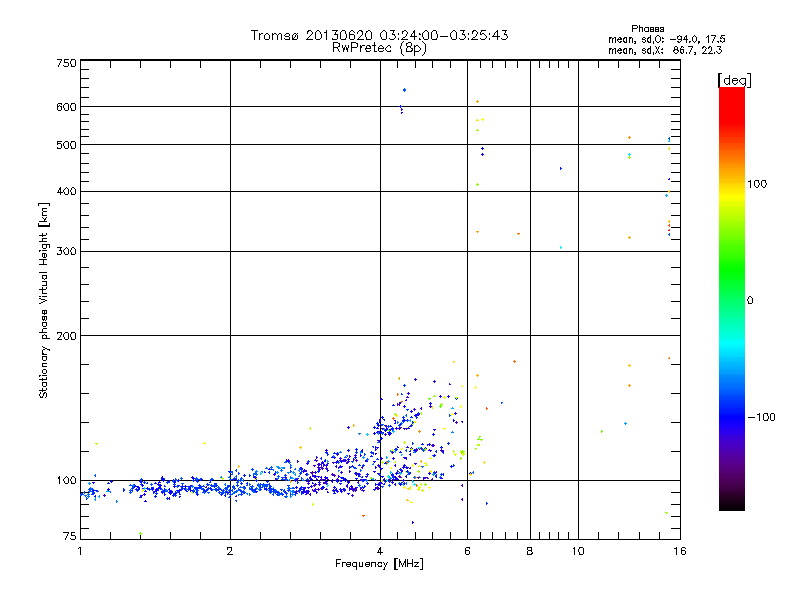Click the 'Phases' header text

[647, 29]
